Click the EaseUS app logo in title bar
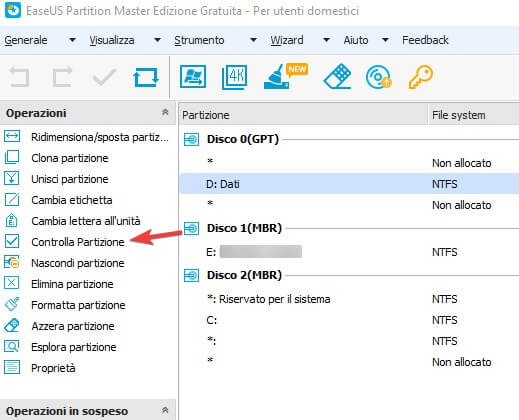The width and height of the screenshot is (519, 420). coord(13,10)
